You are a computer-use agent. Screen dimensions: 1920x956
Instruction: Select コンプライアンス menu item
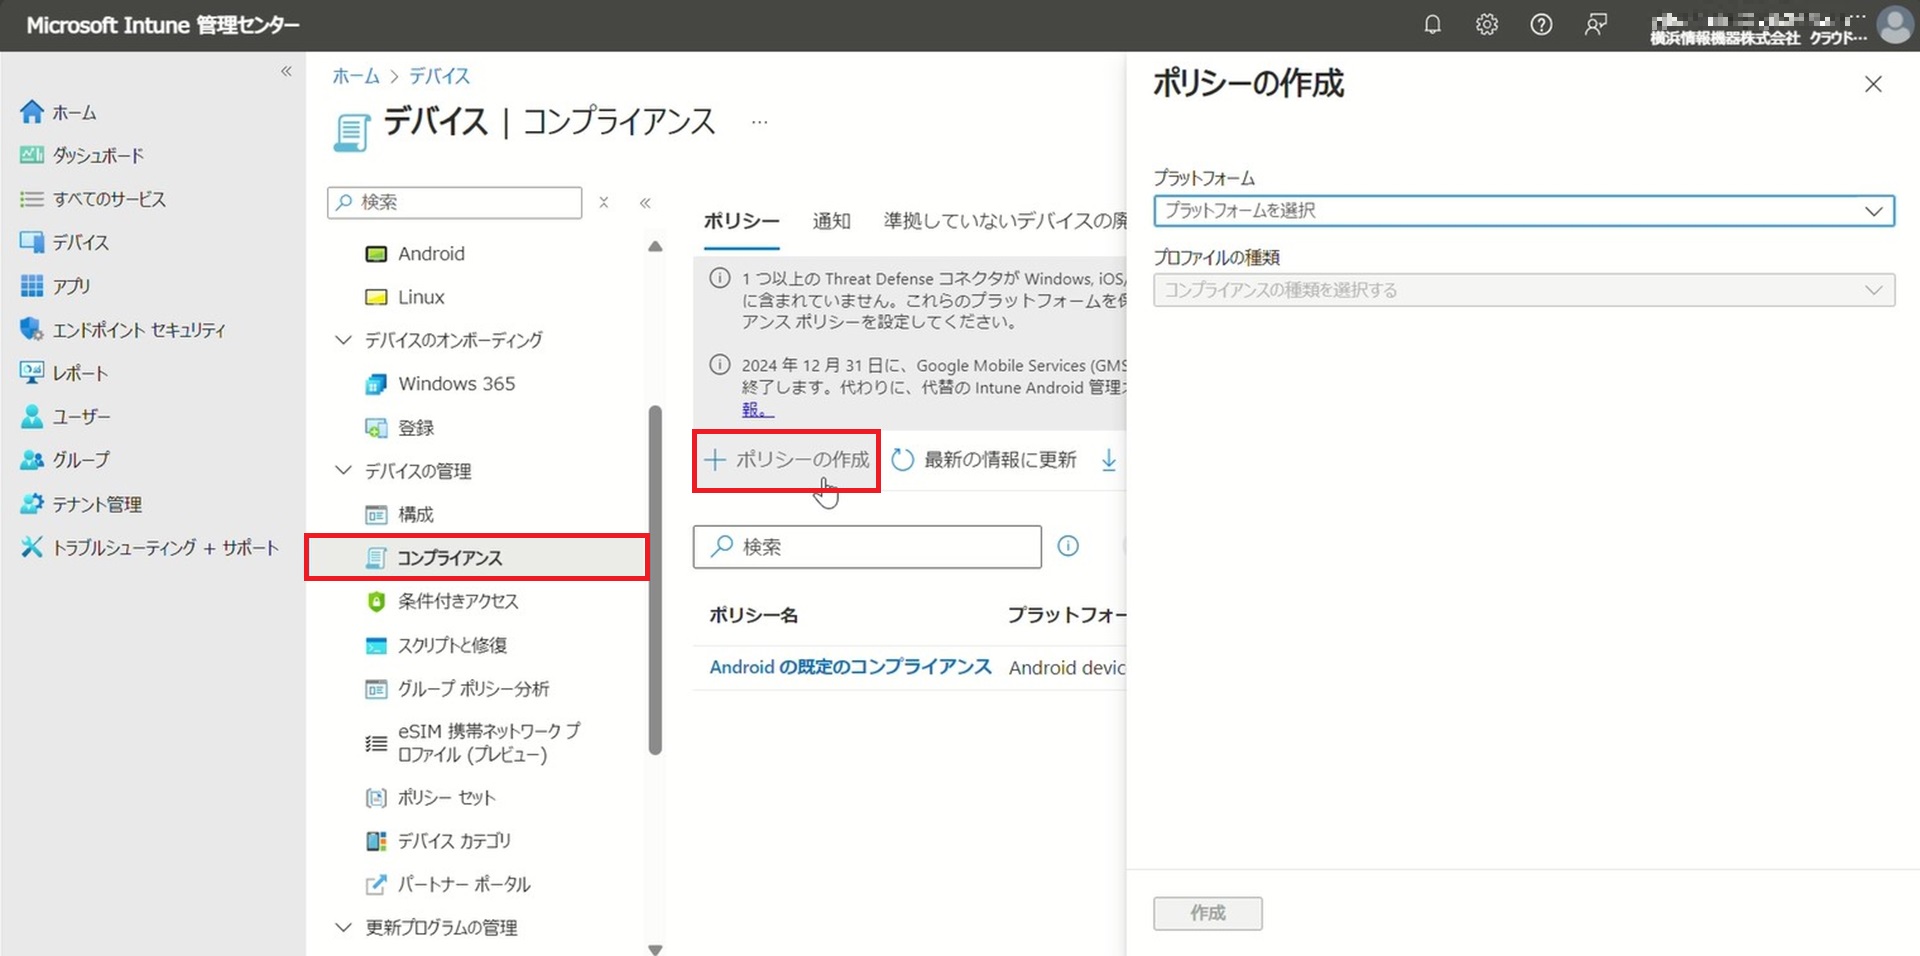pos(477,557)
